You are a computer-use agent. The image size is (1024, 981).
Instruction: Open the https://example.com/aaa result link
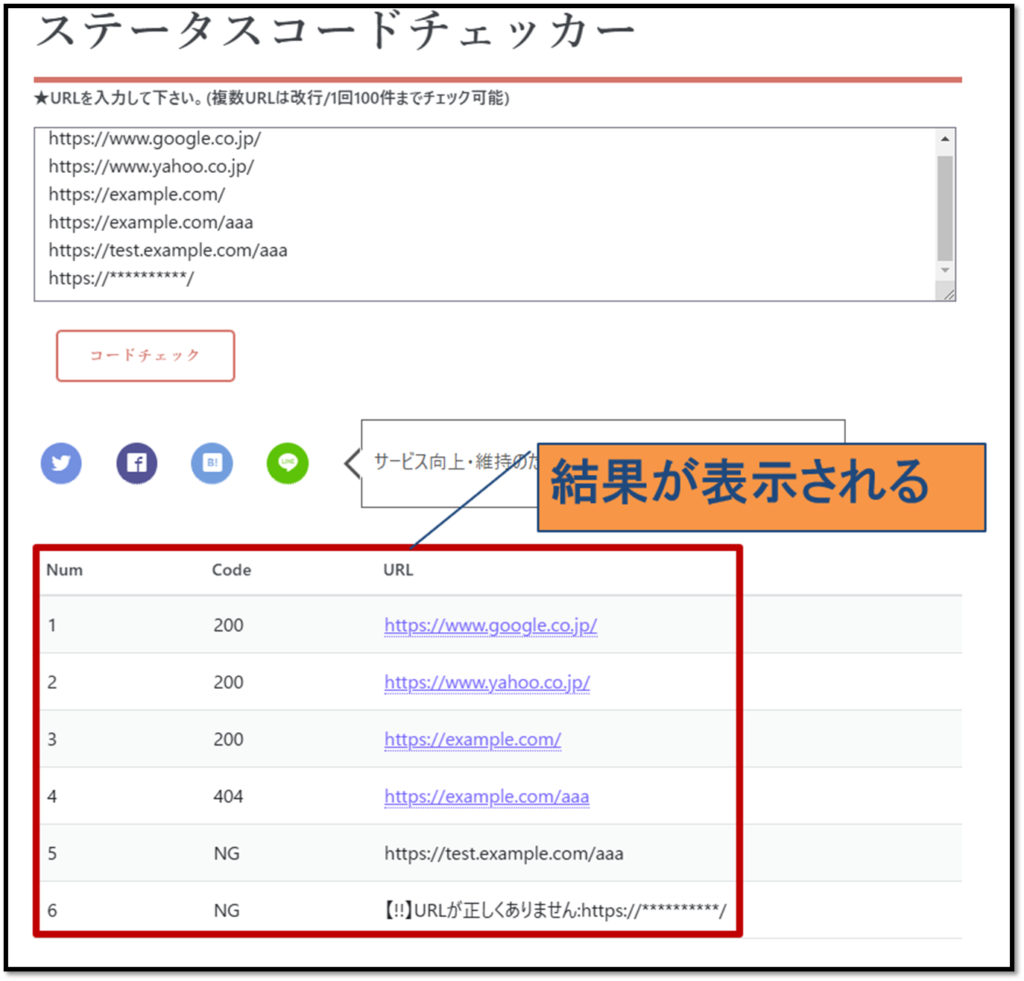coord(486,797)
